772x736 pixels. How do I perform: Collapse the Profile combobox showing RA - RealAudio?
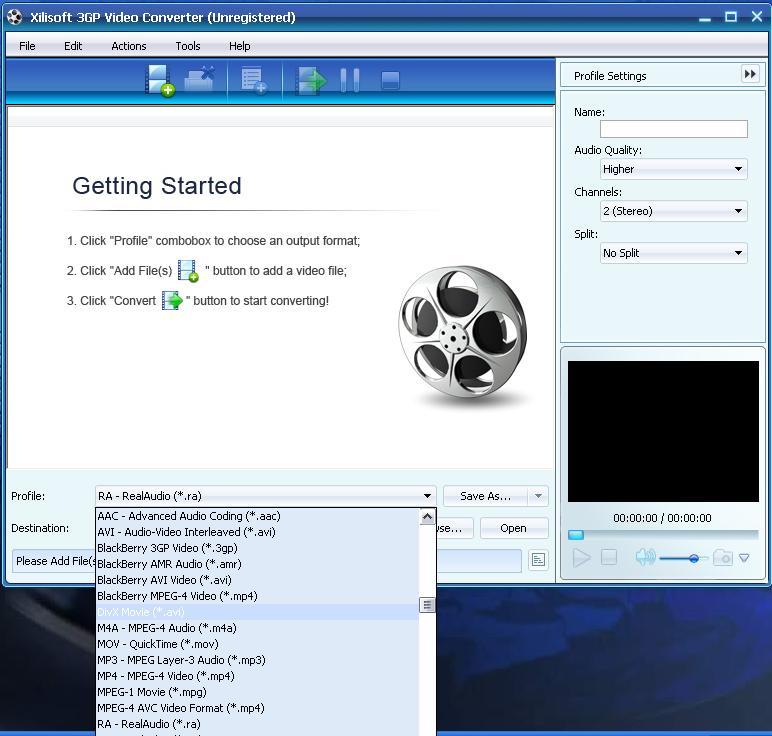tap(265, 496)
